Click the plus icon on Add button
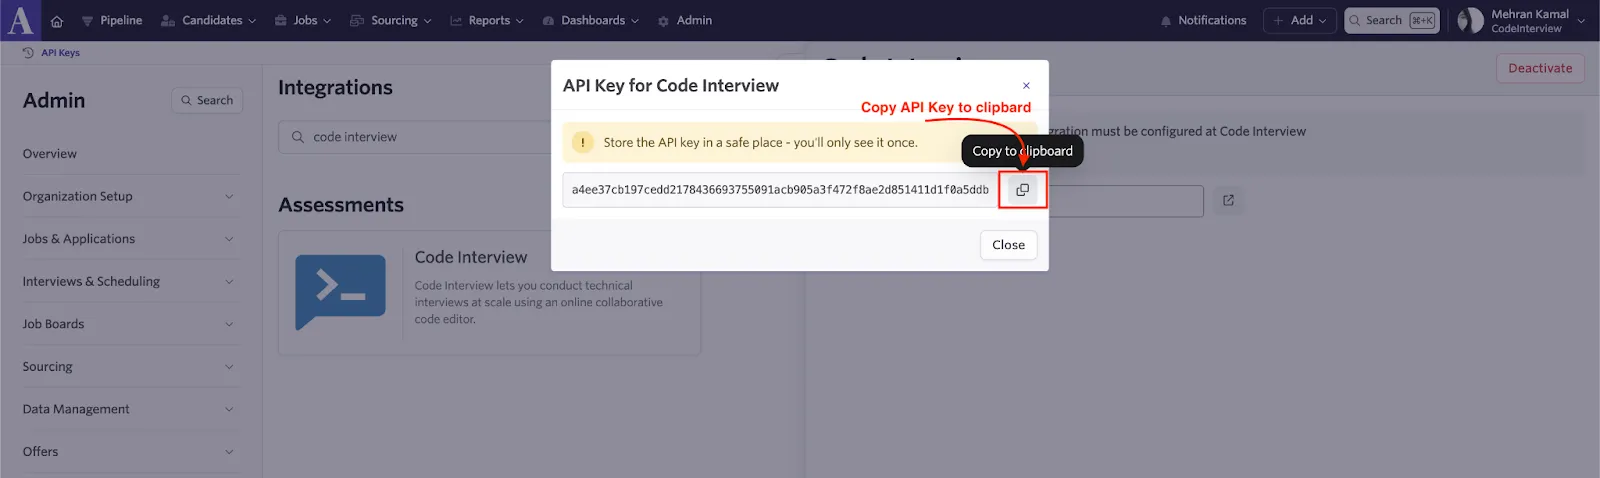This screenshot has width=1600, height=478. click(x=1278, y=20)
